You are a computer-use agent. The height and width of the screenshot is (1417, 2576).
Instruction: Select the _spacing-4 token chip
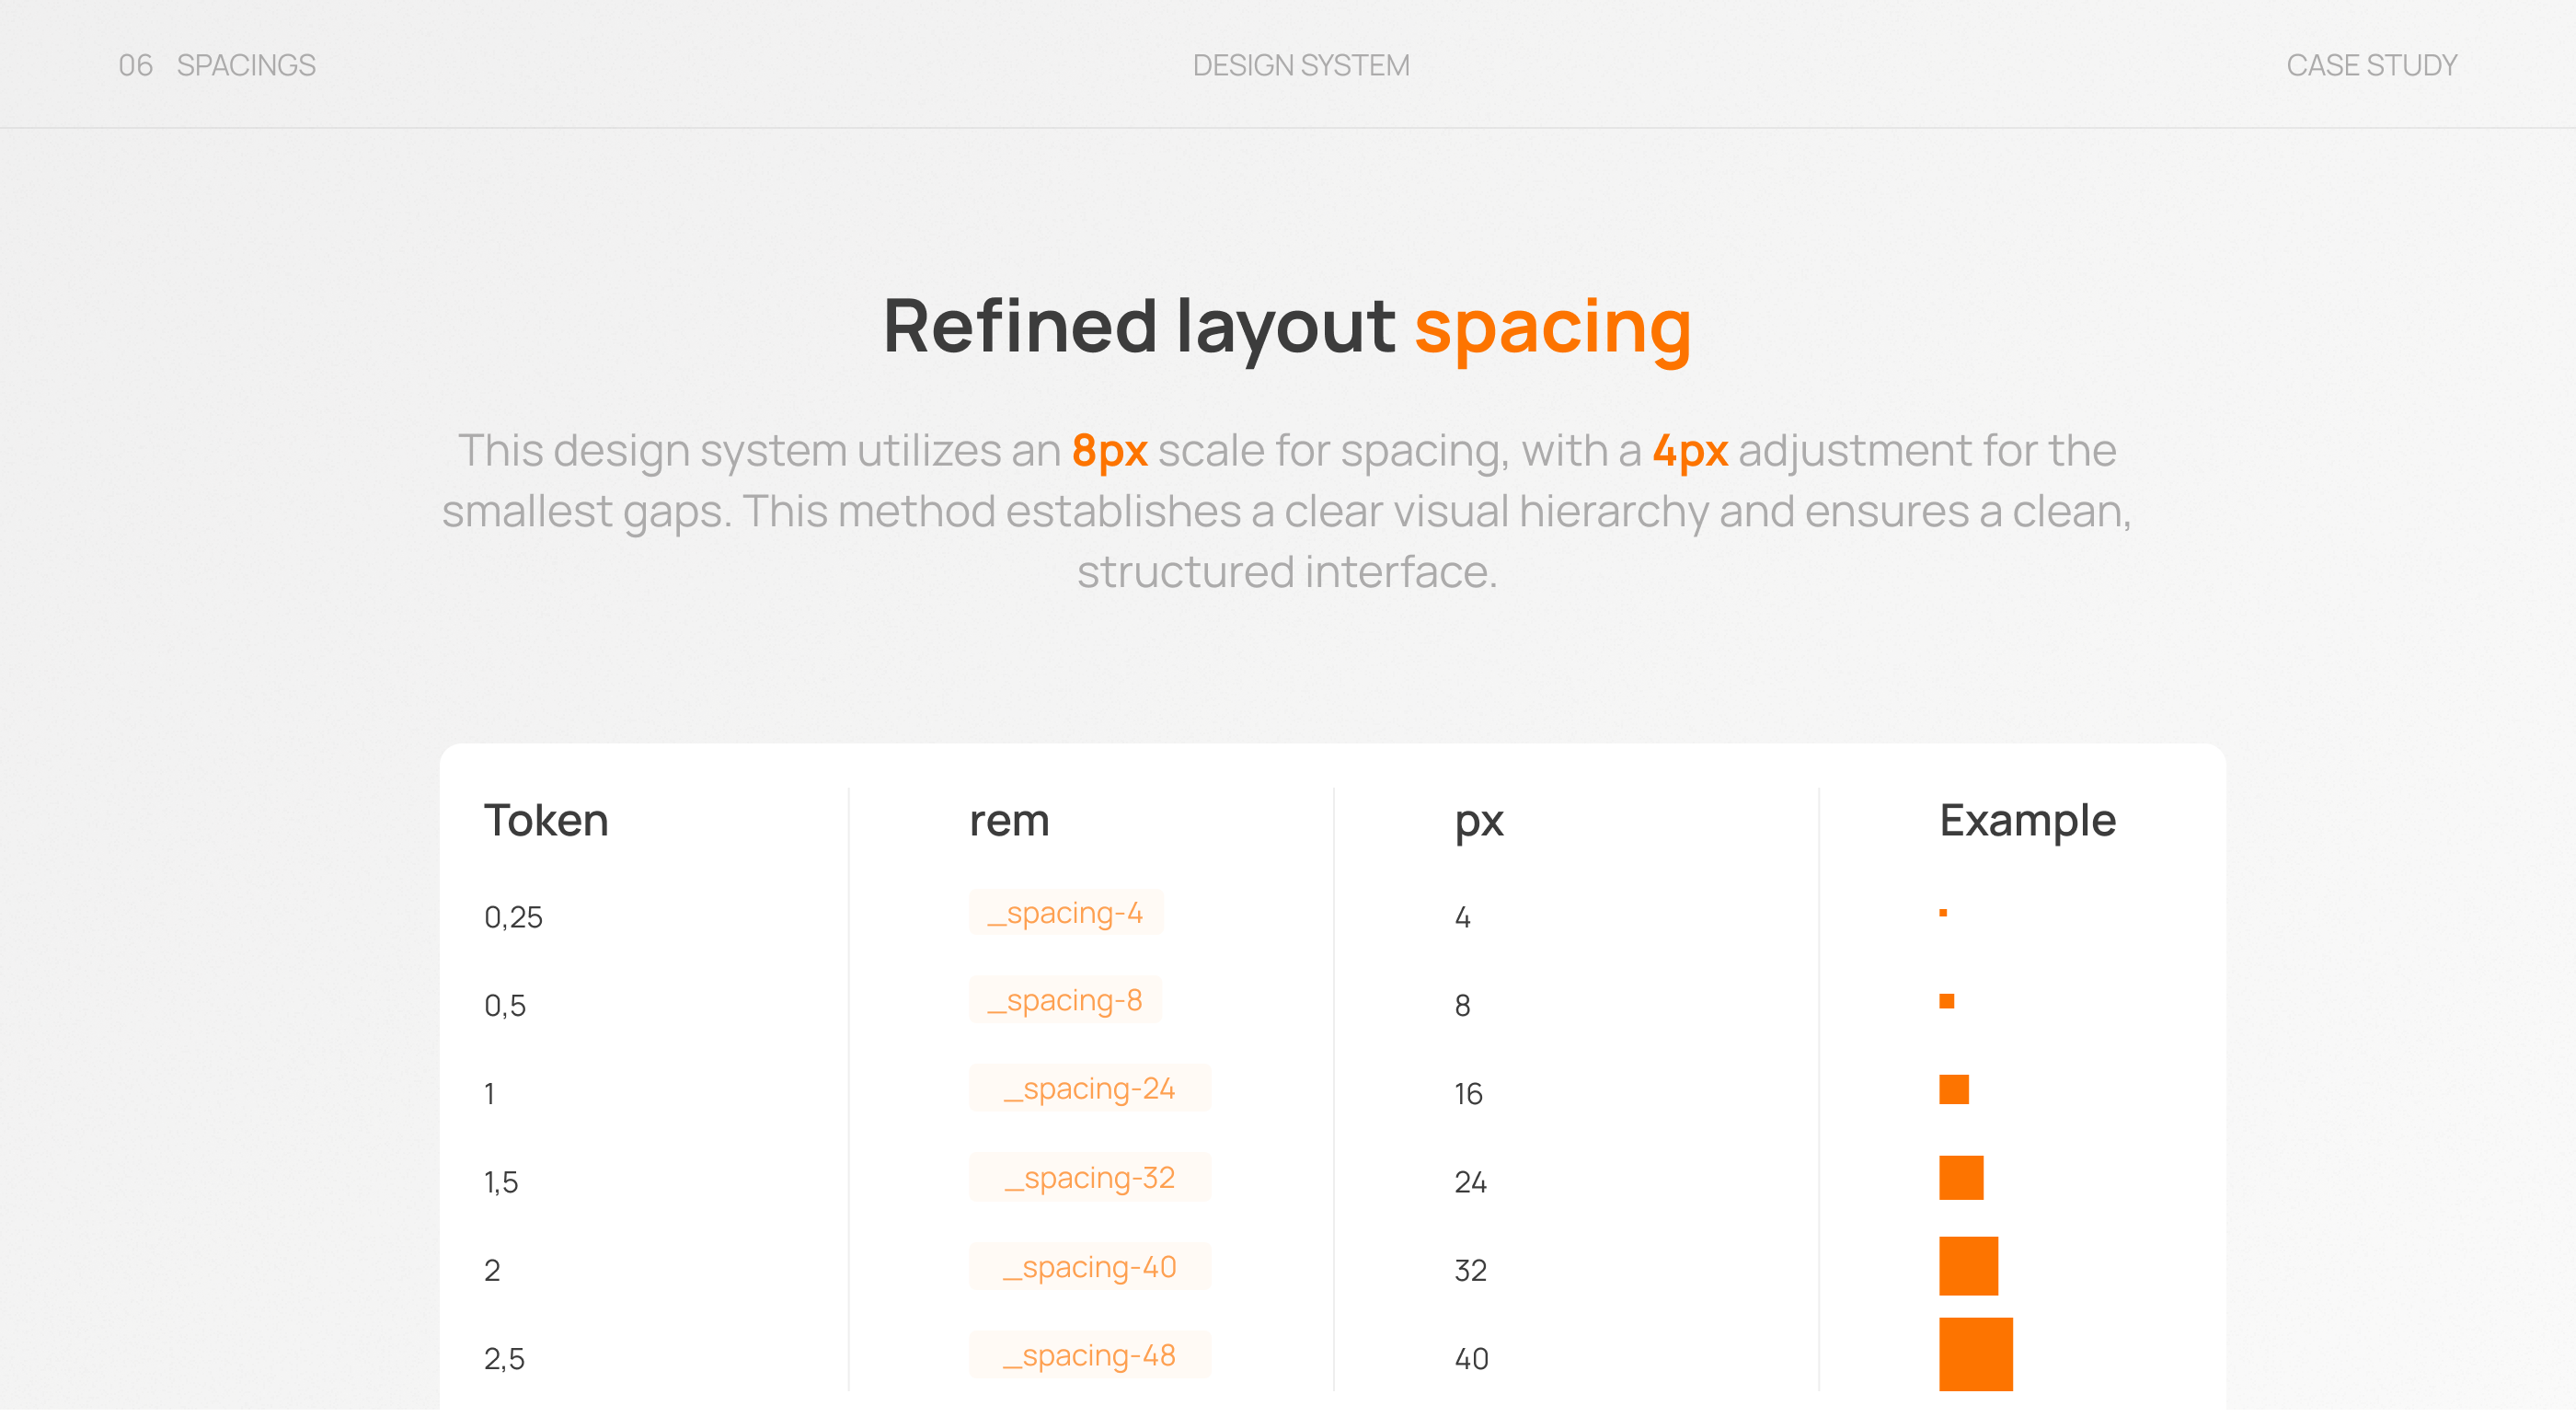(x=1066, y=913)
